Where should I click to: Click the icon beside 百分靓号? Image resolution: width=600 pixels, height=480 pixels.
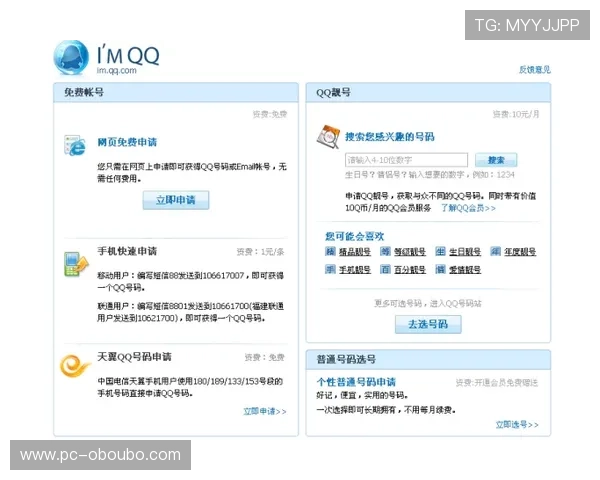click(385, 269)
